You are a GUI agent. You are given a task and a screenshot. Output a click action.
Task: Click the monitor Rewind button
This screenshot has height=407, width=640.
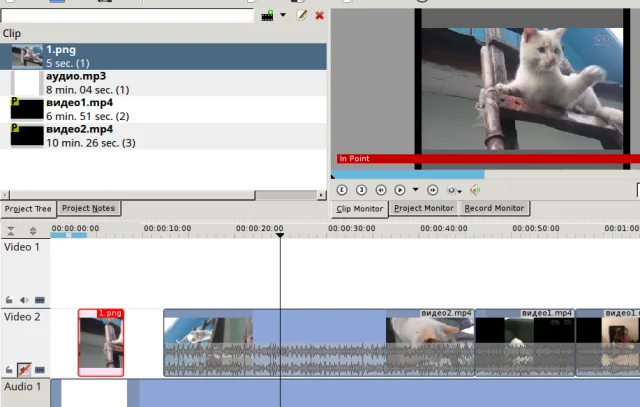coord(381,190)
